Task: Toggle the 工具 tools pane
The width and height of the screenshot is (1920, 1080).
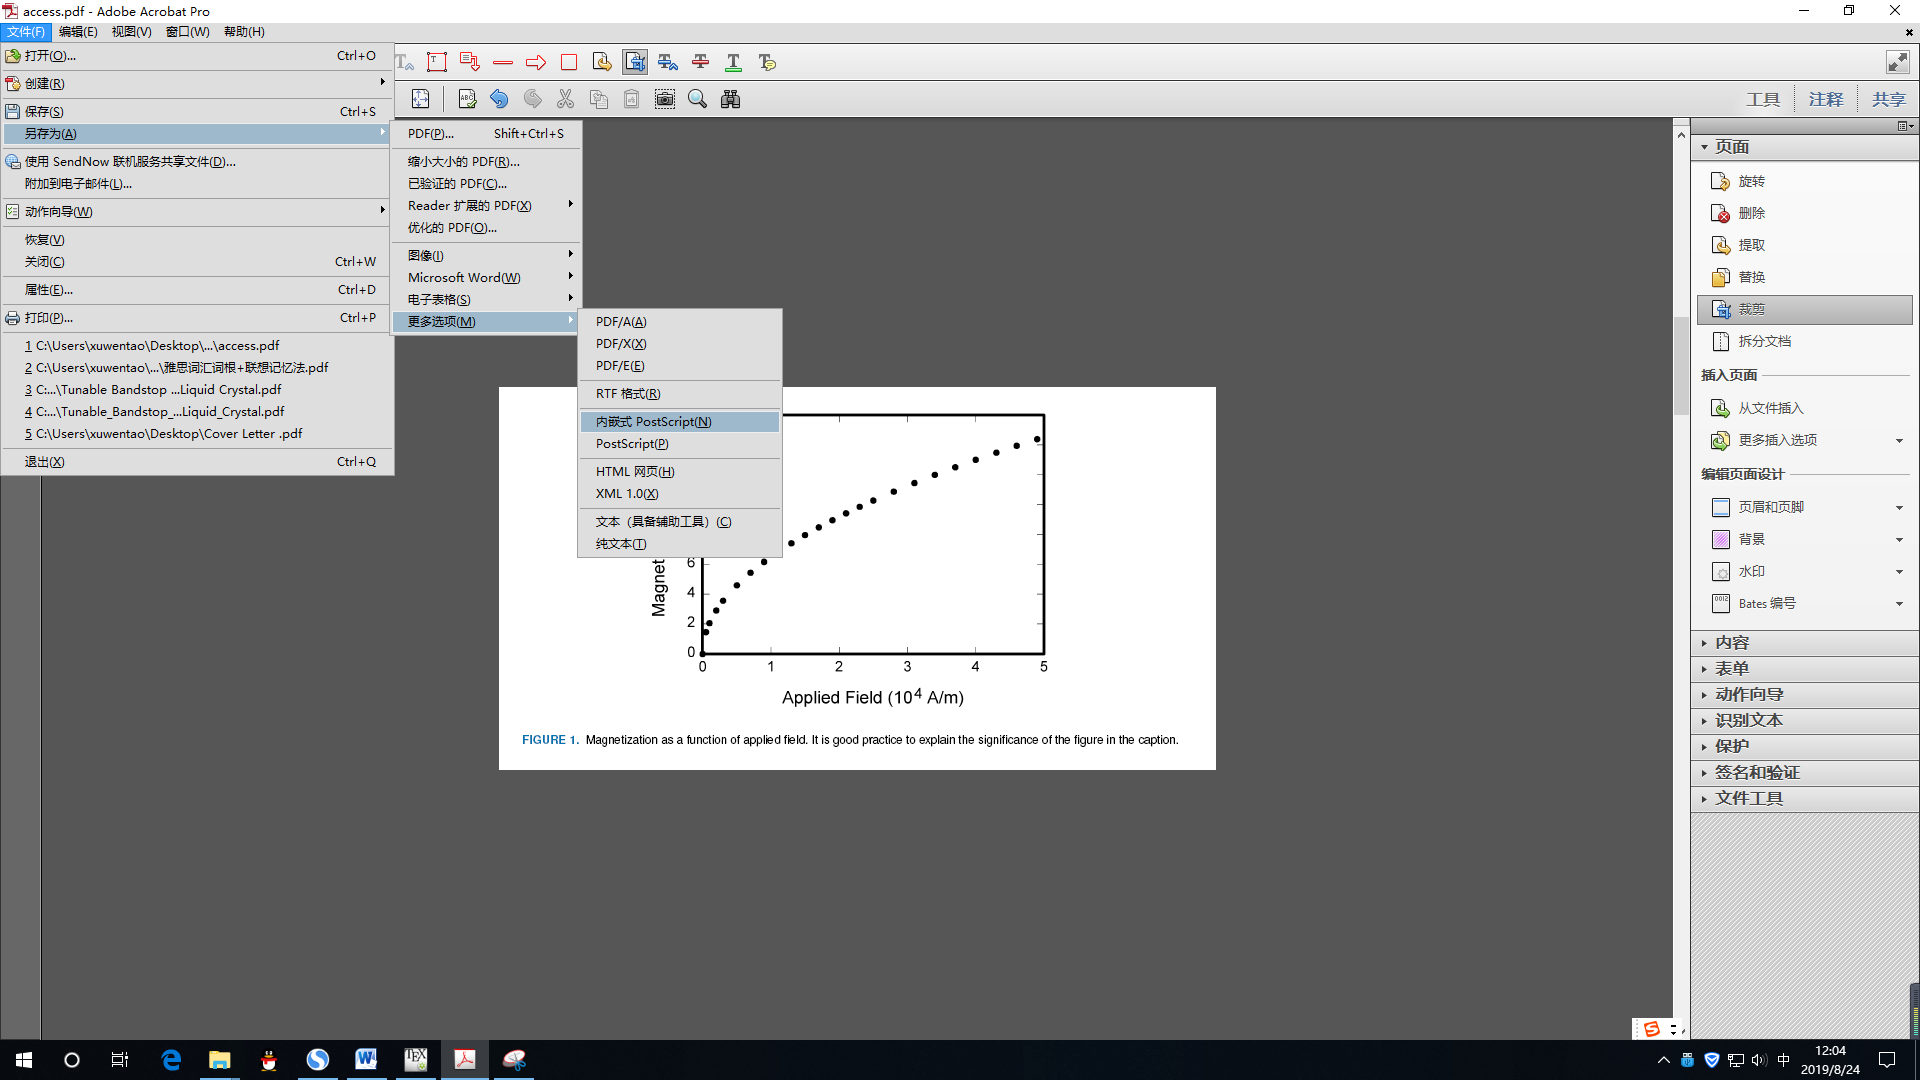Action: 1763,99
